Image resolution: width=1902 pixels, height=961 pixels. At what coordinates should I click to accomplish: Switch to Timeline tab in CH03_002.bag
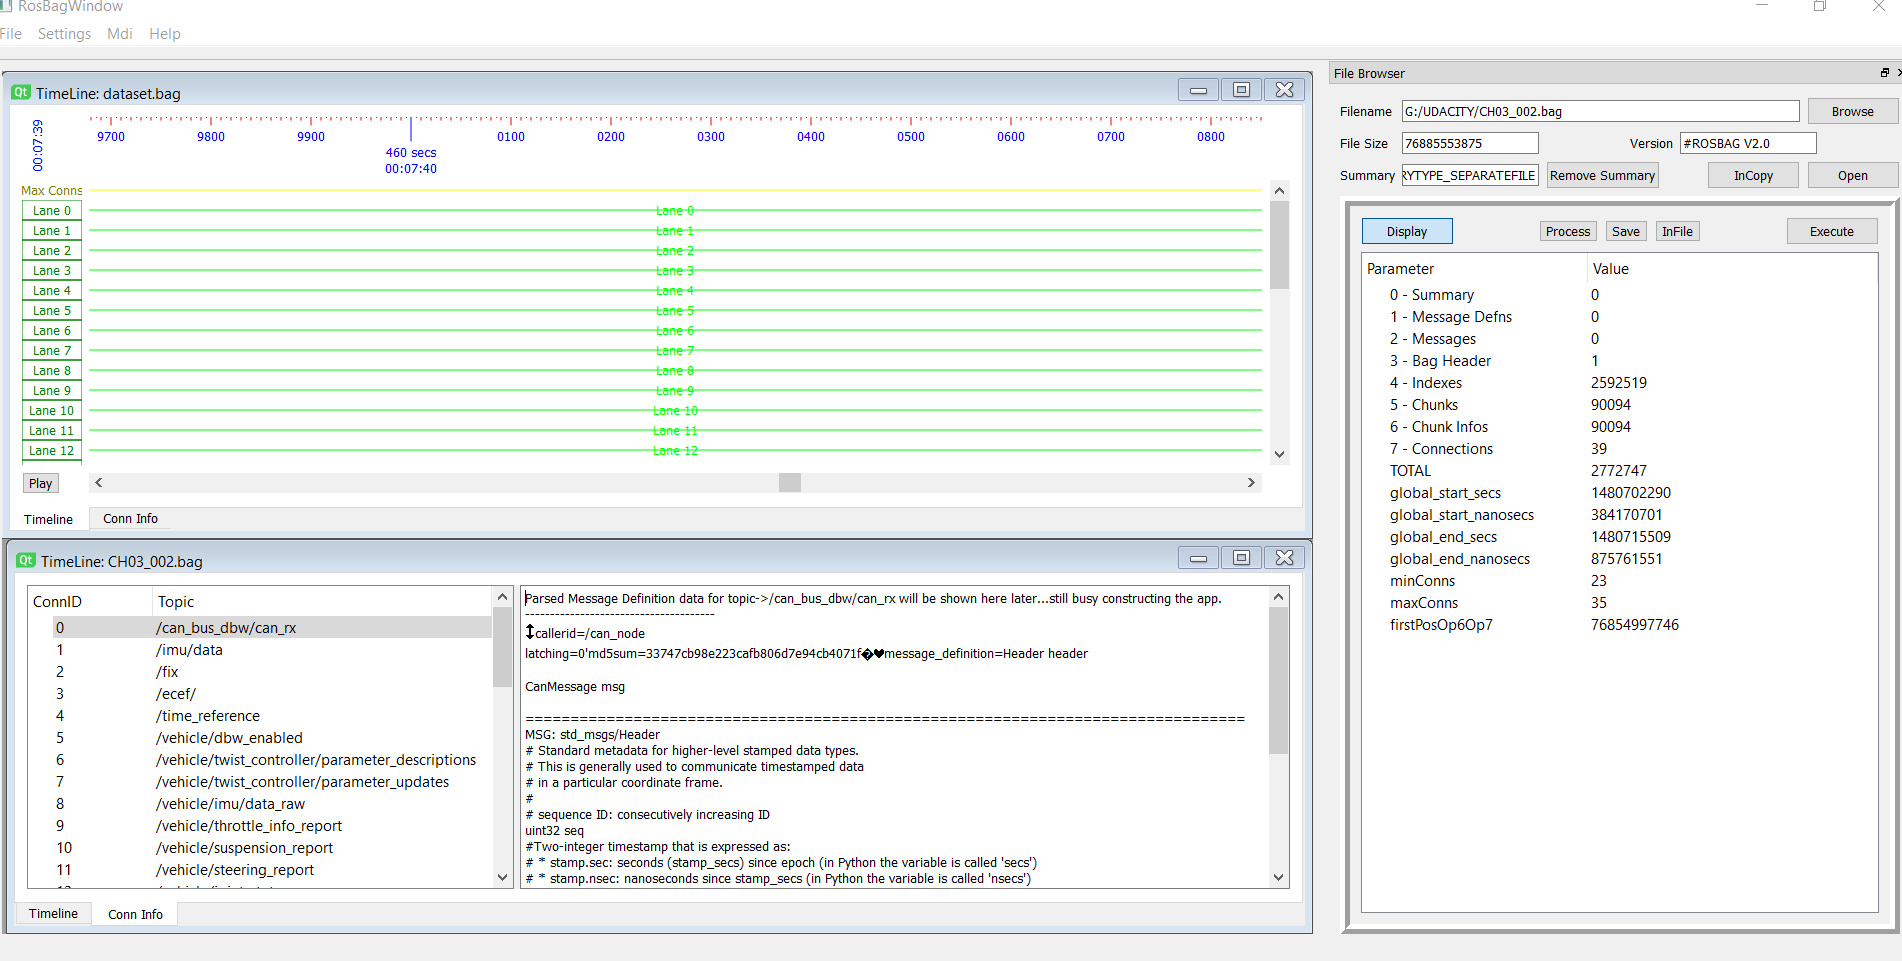[53, 914]
